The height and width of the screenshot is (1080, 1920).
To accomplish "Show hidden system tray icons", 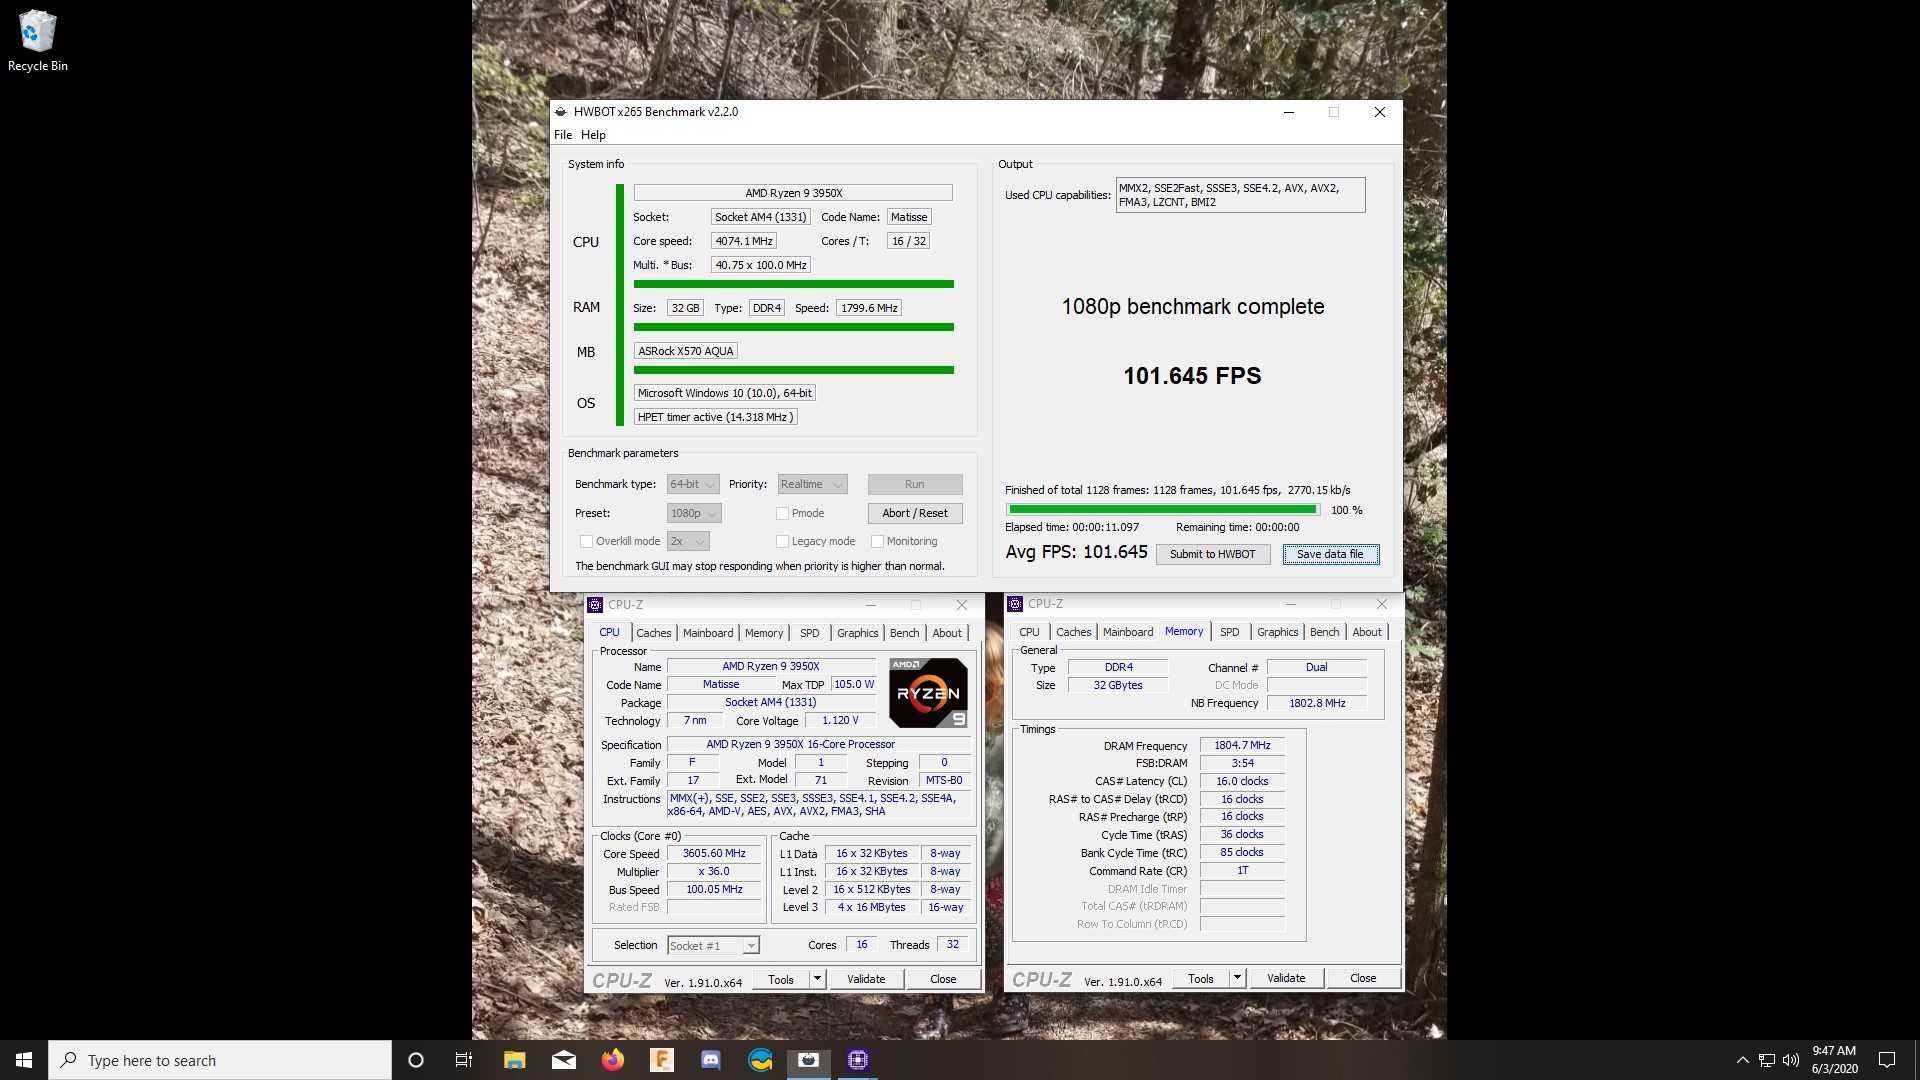I will 1742,1060.
